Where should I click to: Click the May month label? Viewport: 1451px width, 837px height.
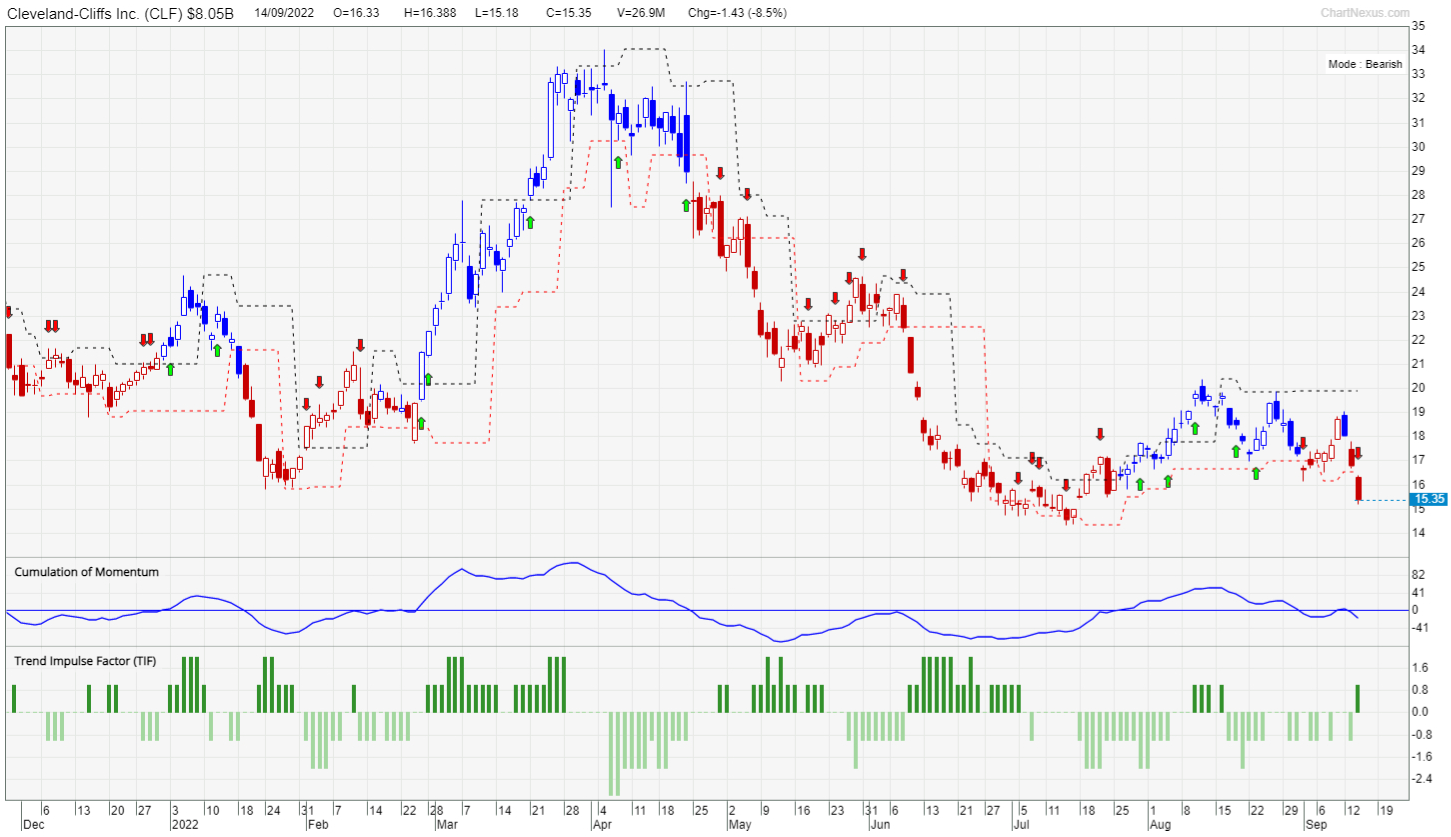pyautogui.click(x=738, y=826)
